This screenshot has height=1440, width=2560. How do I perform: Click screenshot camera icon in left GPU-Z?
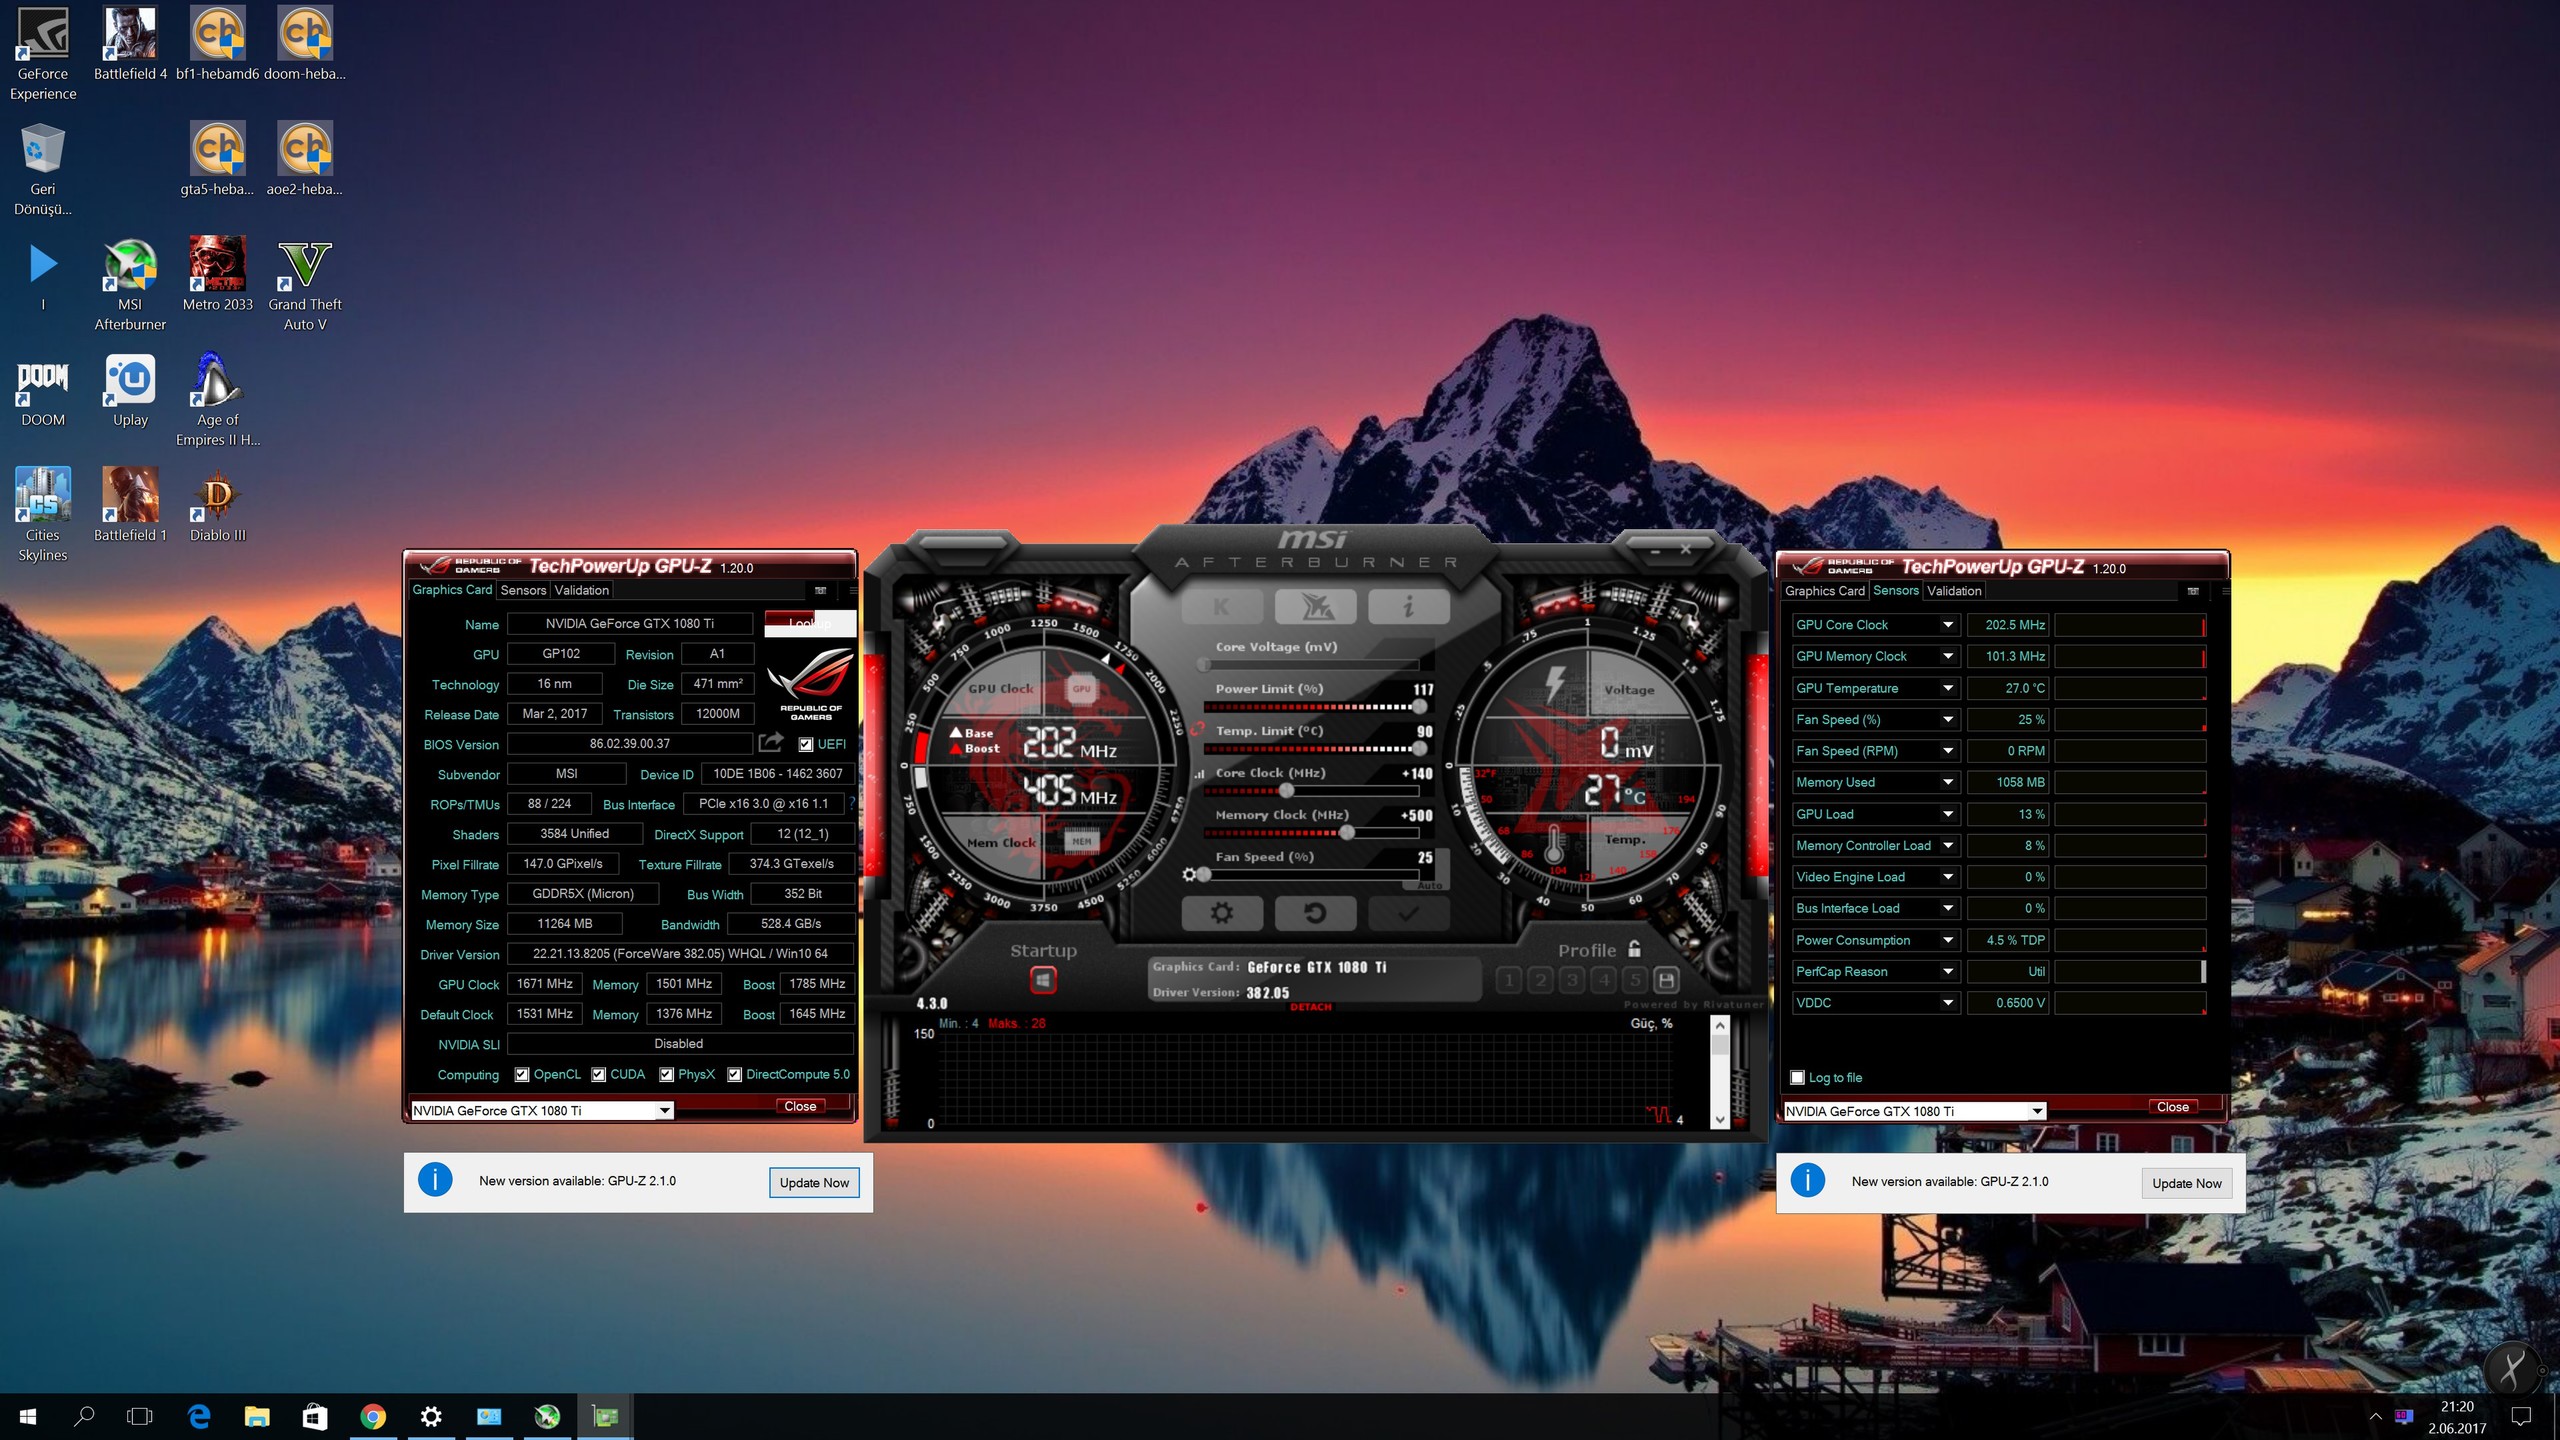pyautogui.click(x=821, y=590)
